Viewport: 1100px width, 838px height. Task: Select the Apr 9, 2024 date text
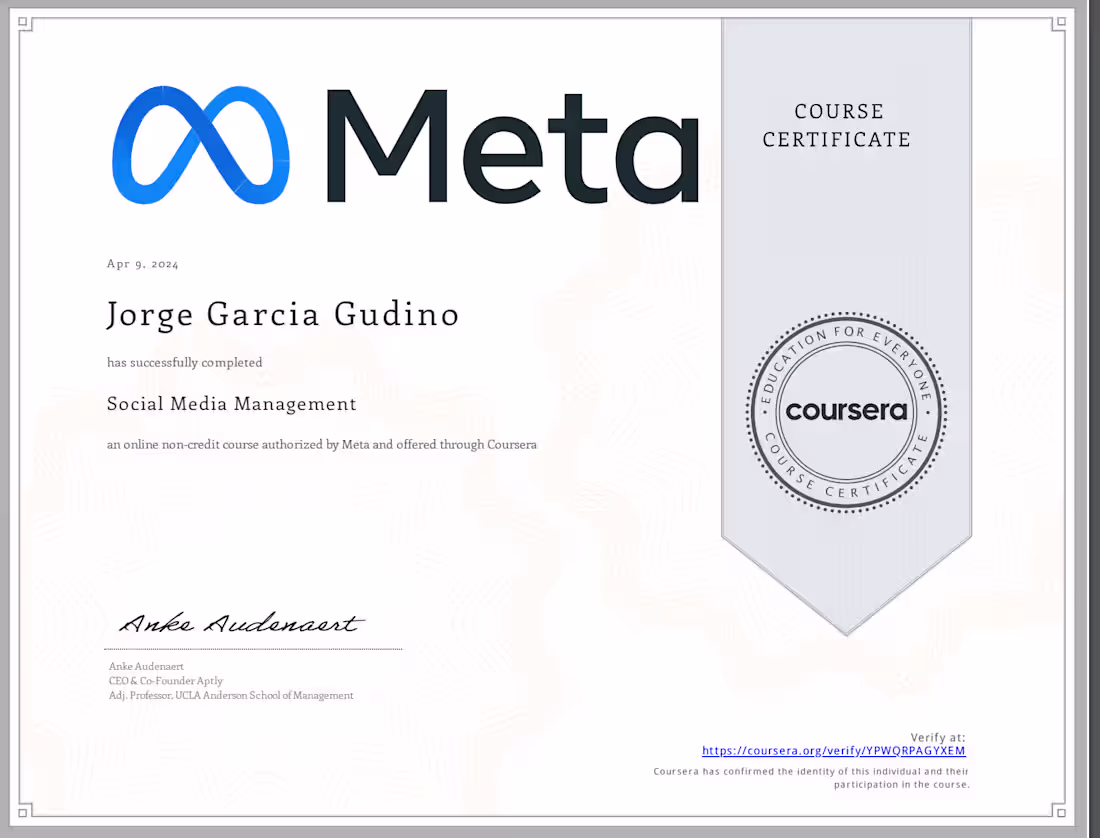(x=141, y=263)
